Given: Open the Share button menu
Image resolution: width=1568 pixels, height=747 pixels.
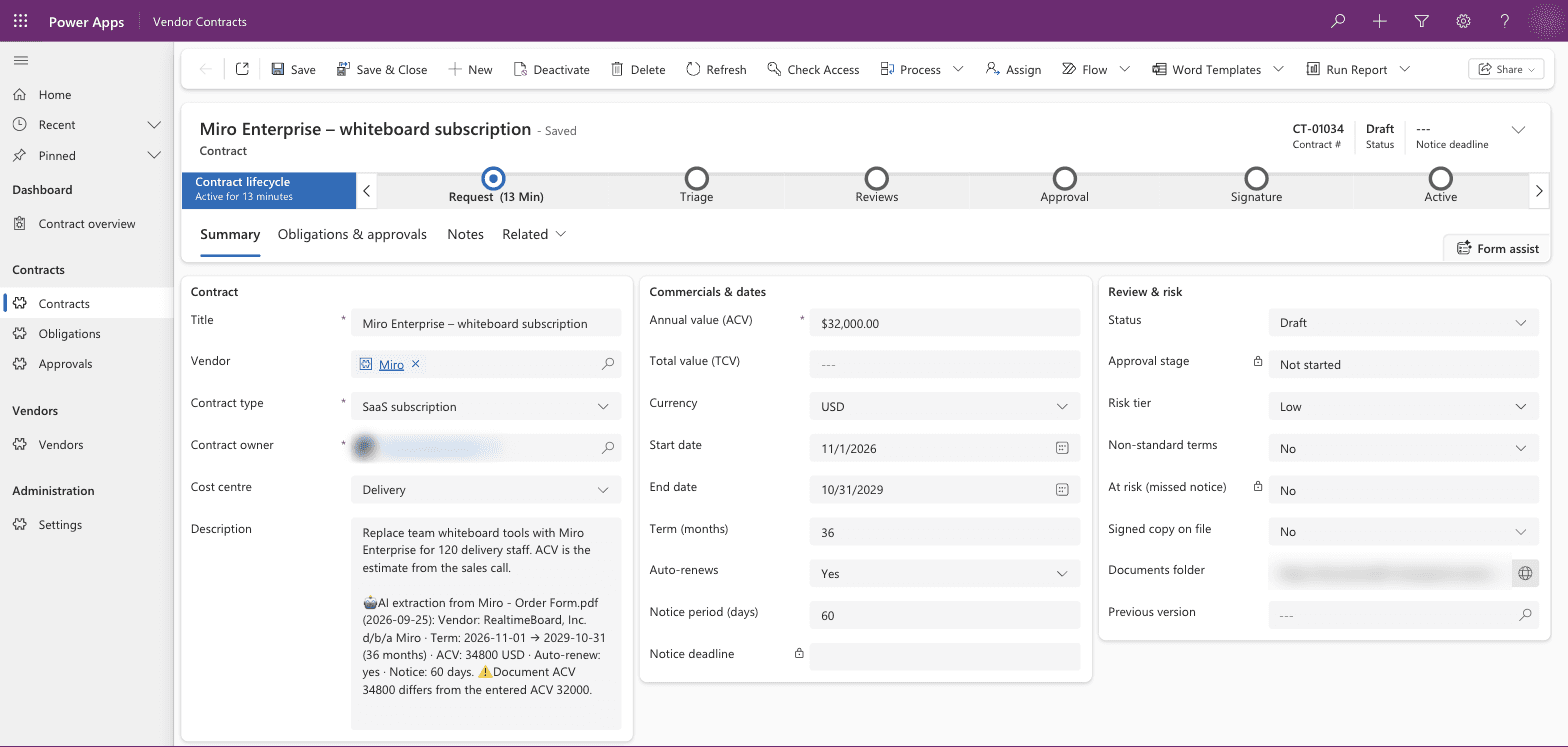Looking at the screenshot, I should (x=1506, y=69).
